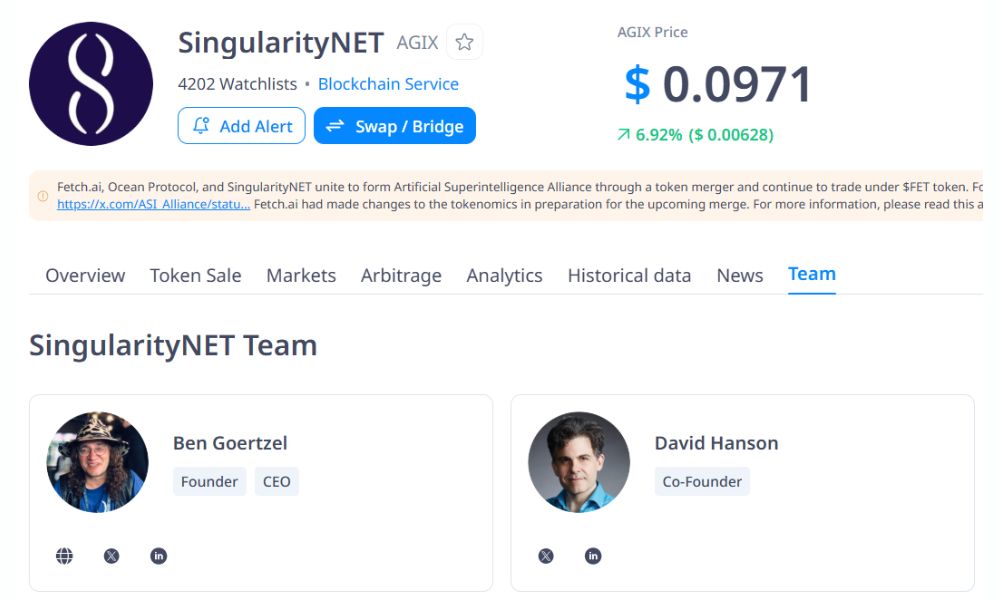
Task: Open the Blockchain Service category link
Action: pyautogui.click(x=388, y=84)
